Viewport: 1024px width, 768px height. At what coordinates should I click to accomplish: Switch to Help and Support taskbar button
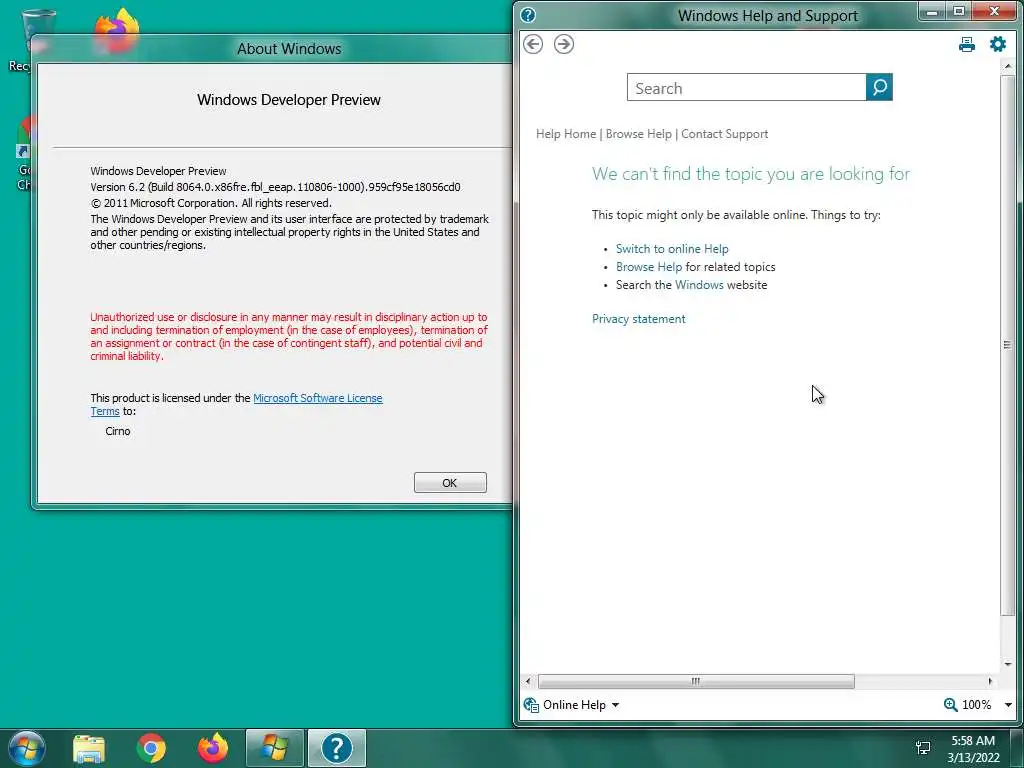(x=336, y=748)
